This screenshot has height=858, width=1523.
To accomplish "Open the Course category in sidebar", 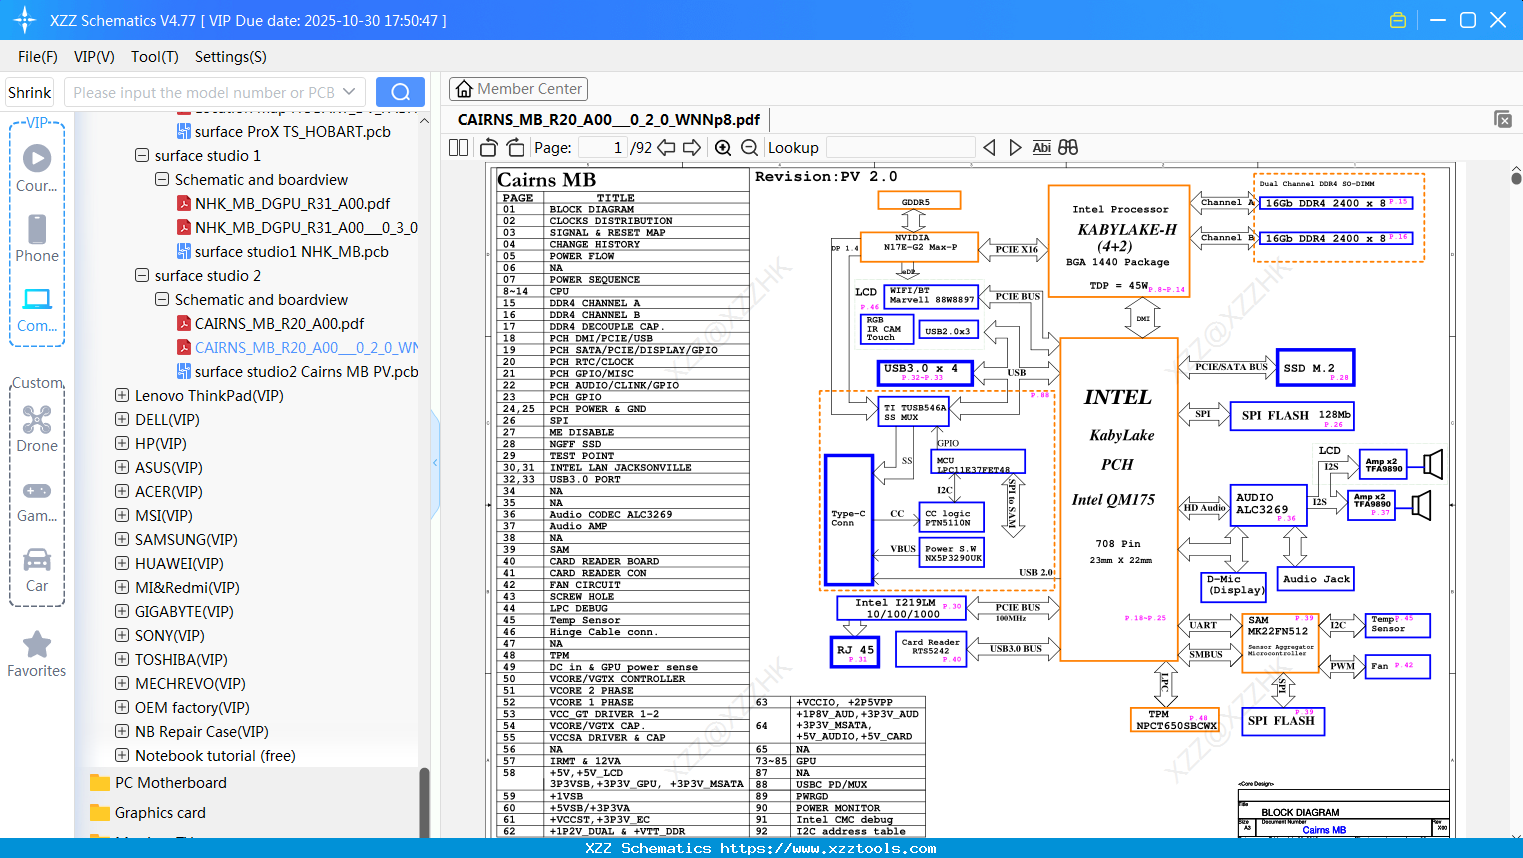I will click(37, 168).
